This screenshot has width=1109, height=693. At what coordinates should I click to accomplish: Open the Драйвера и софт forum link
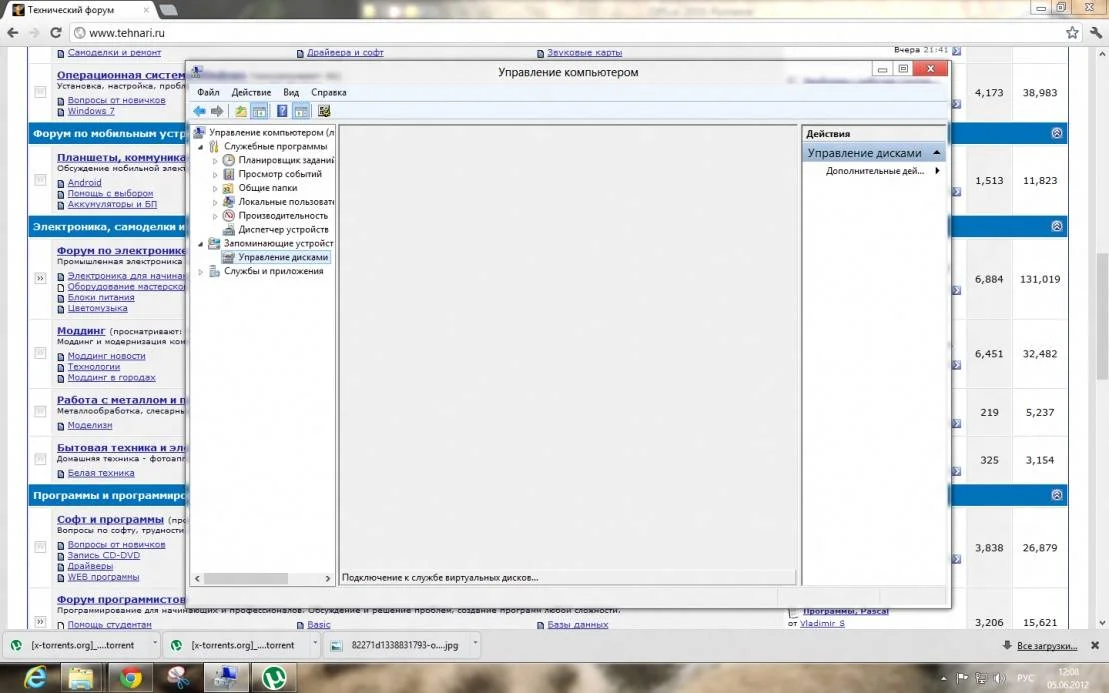(x=344, y=52)
